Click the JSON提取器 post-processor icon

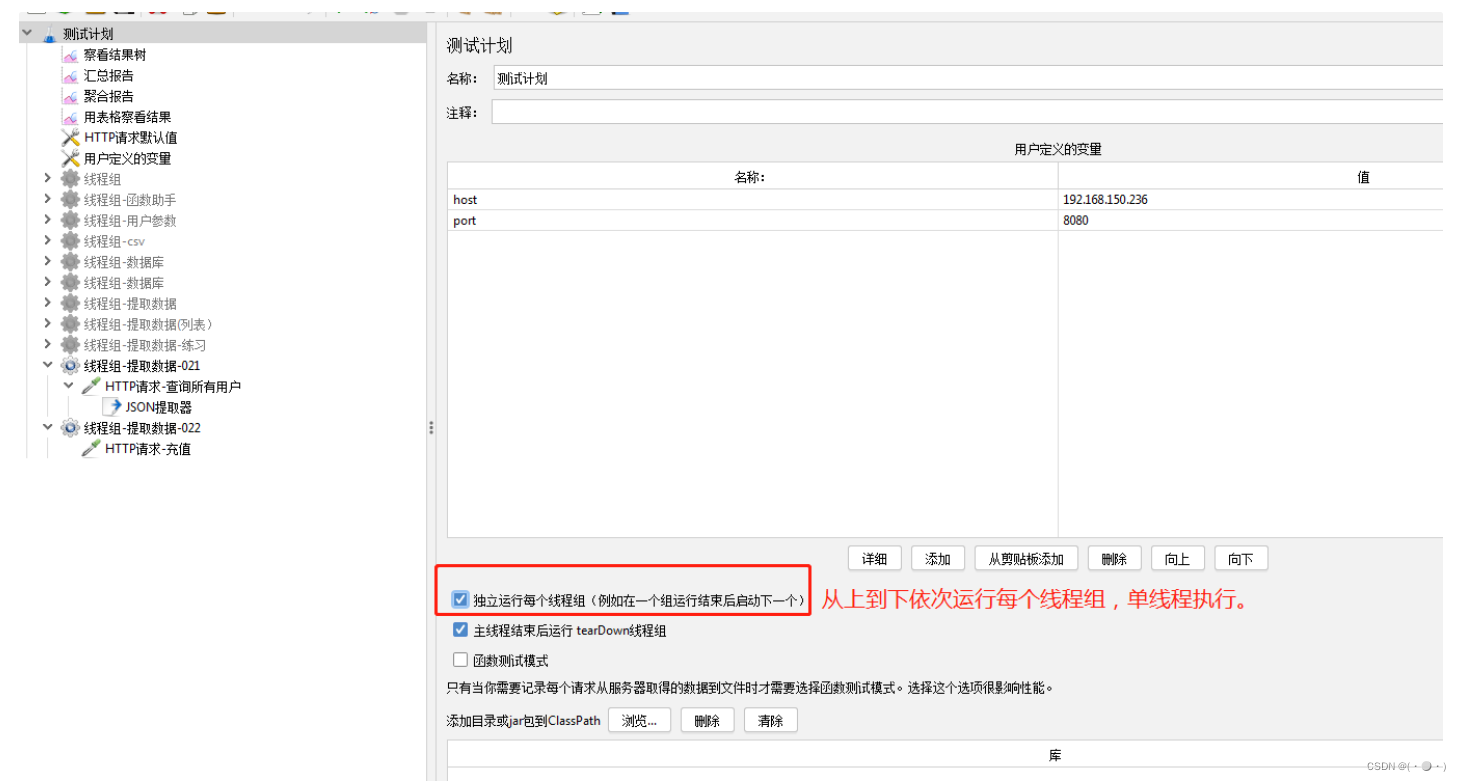112,407
